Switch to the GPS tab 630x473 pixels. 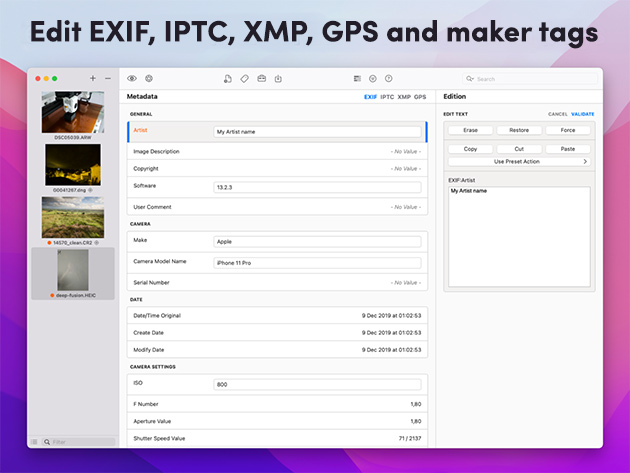coord(420,97)
